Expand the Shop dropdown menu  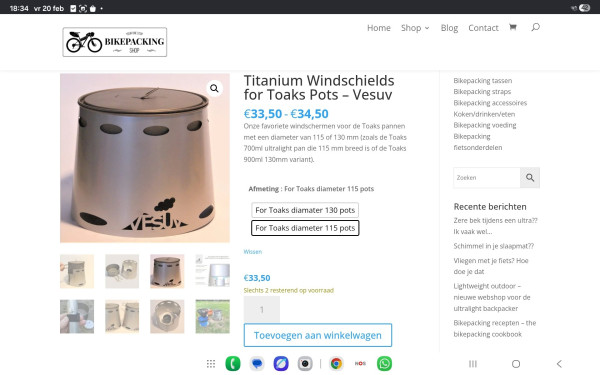(x=415, y=28)
